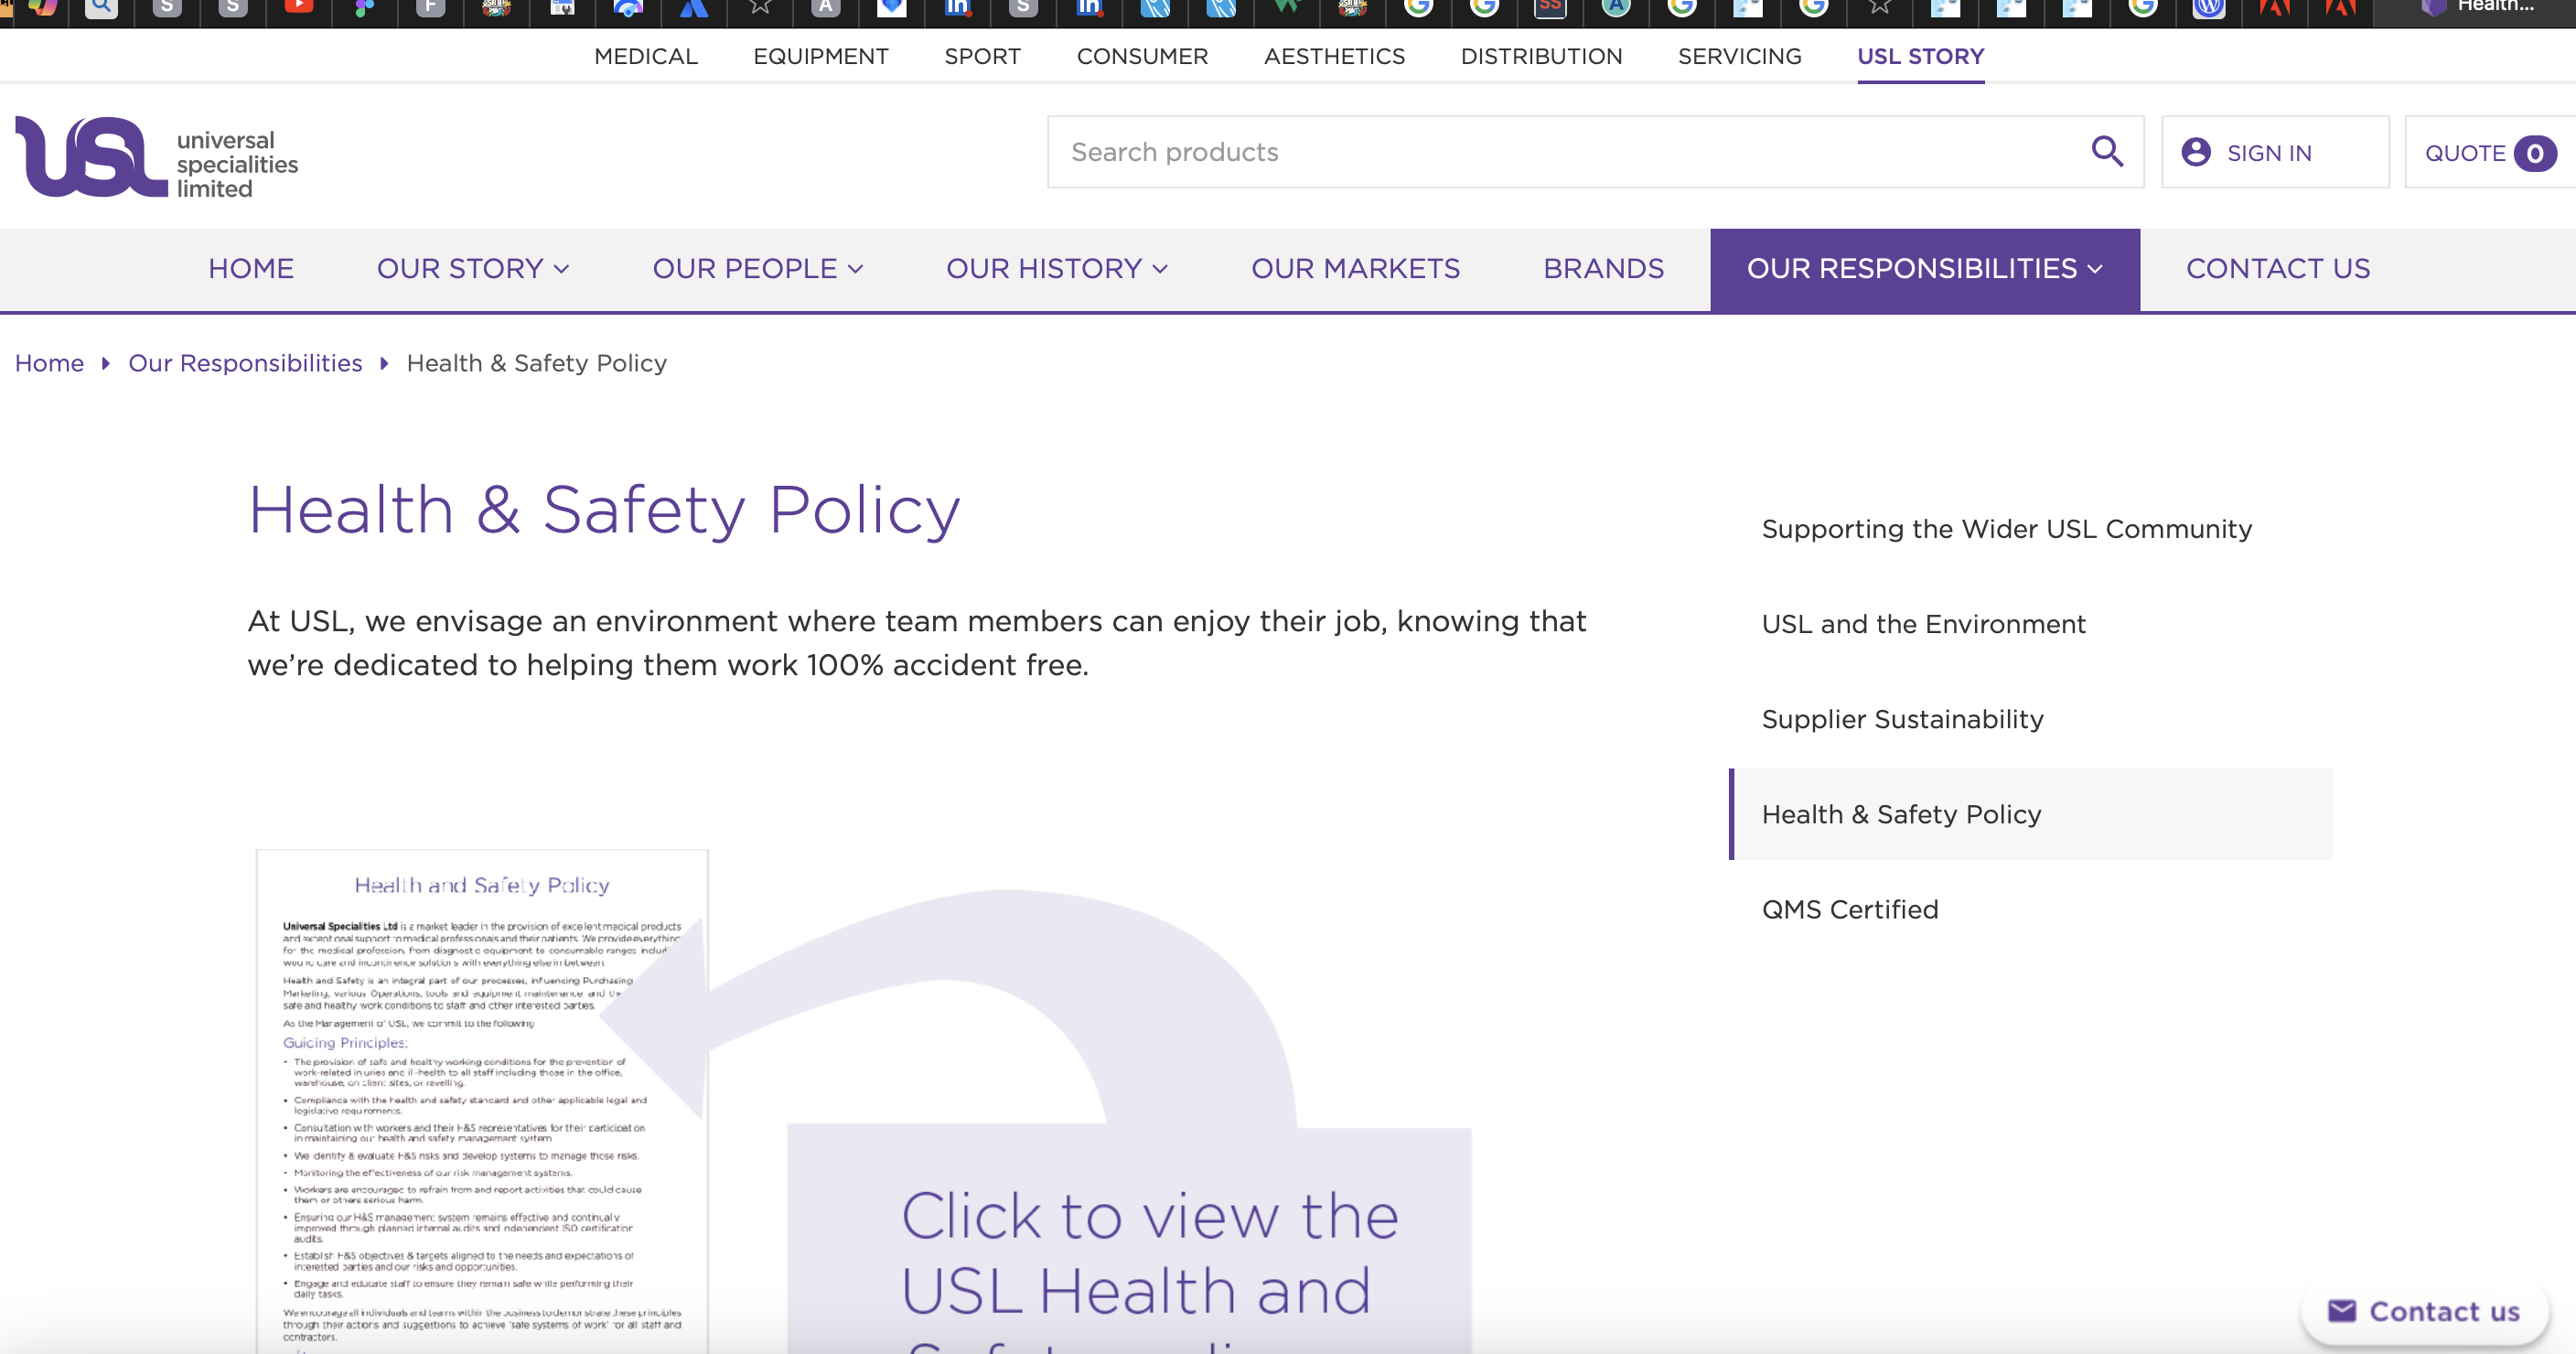Open the Atlassian browser tab
The image size is (2576, 1354).
693,8
